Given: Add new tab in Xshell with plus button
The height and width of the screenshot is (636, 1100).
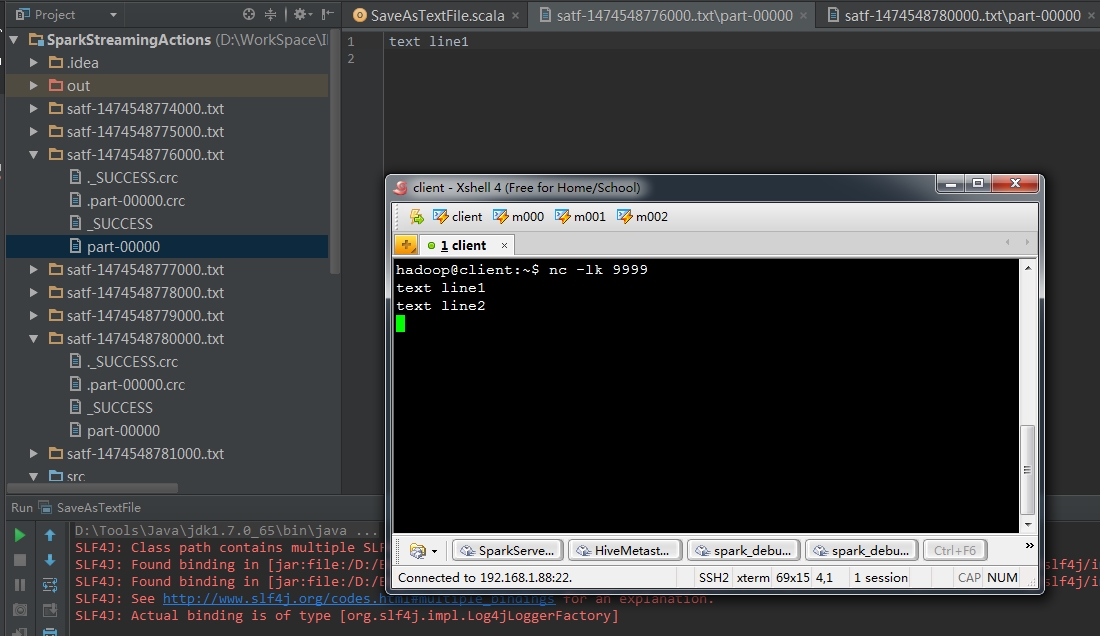Looking at the screenshot, I should coord(405,245).
